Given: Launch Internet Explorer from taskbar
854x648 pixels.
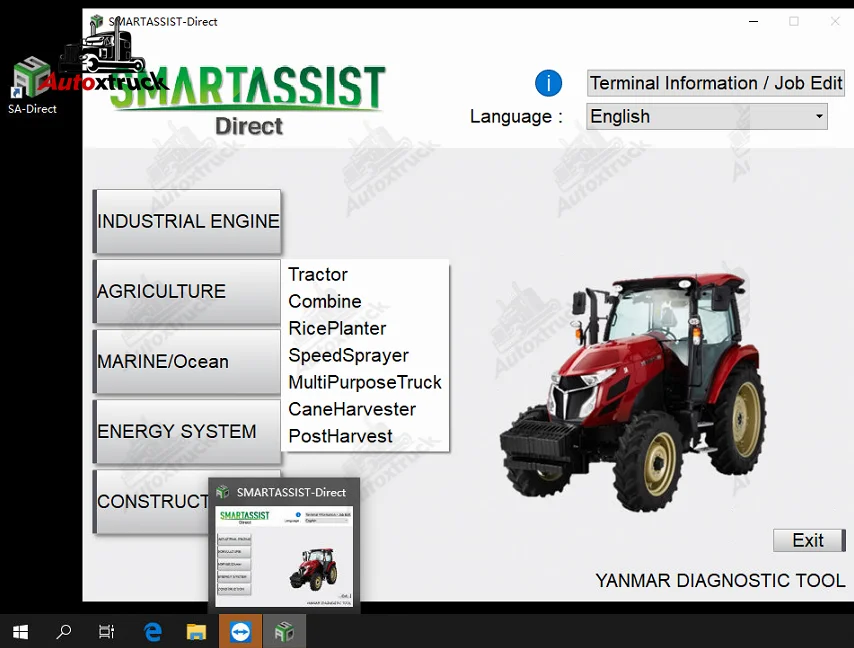Looking at the screenshot, I should click(152, 632).
